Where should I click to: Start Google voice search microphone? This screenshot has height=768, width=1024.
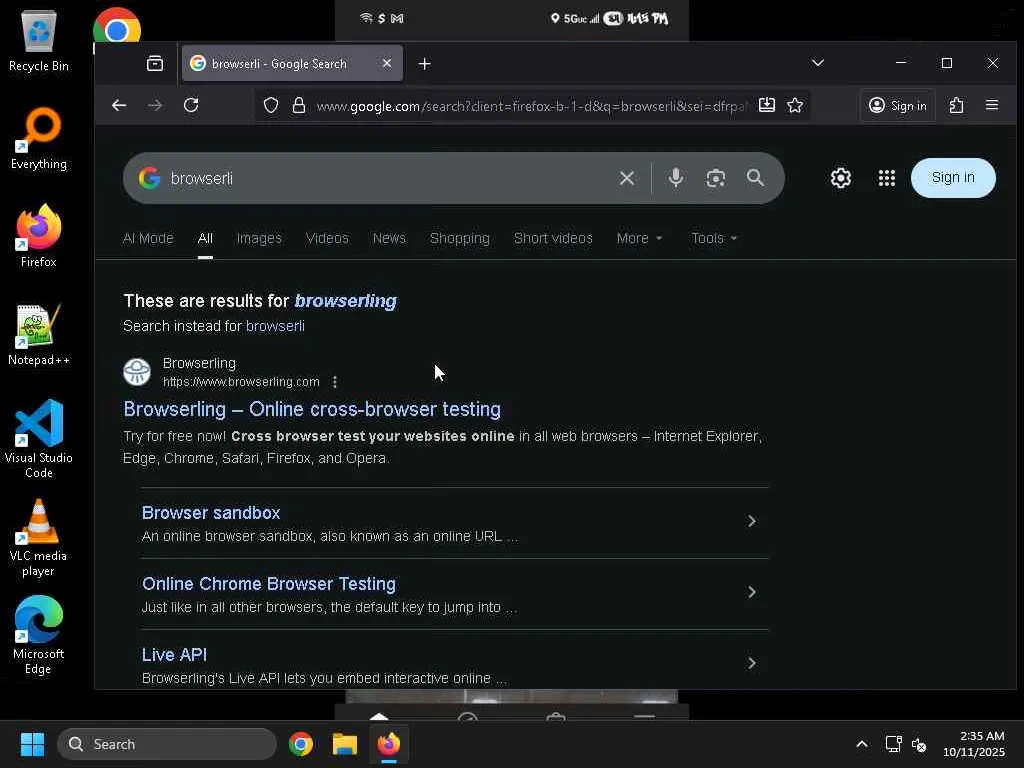tap(676, 178)
